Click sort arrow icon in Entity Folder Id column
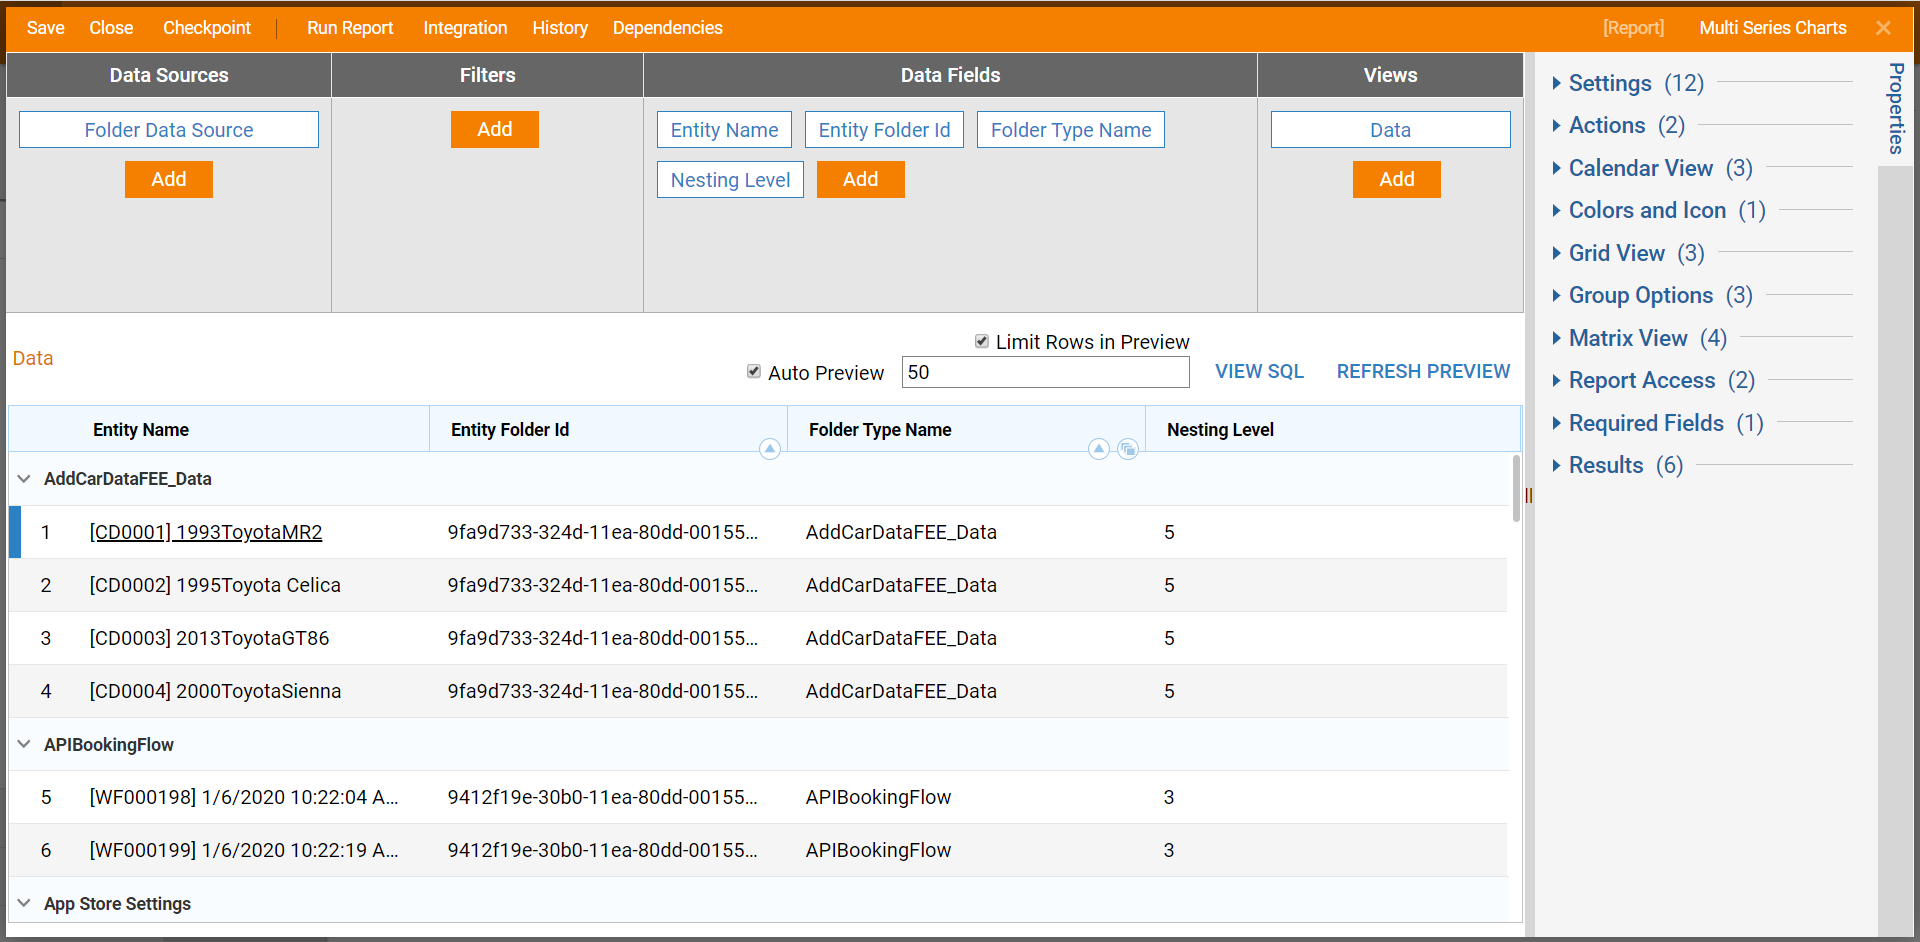The width and height of the screenshot is (1920, 942). click(x=769, y=449)
